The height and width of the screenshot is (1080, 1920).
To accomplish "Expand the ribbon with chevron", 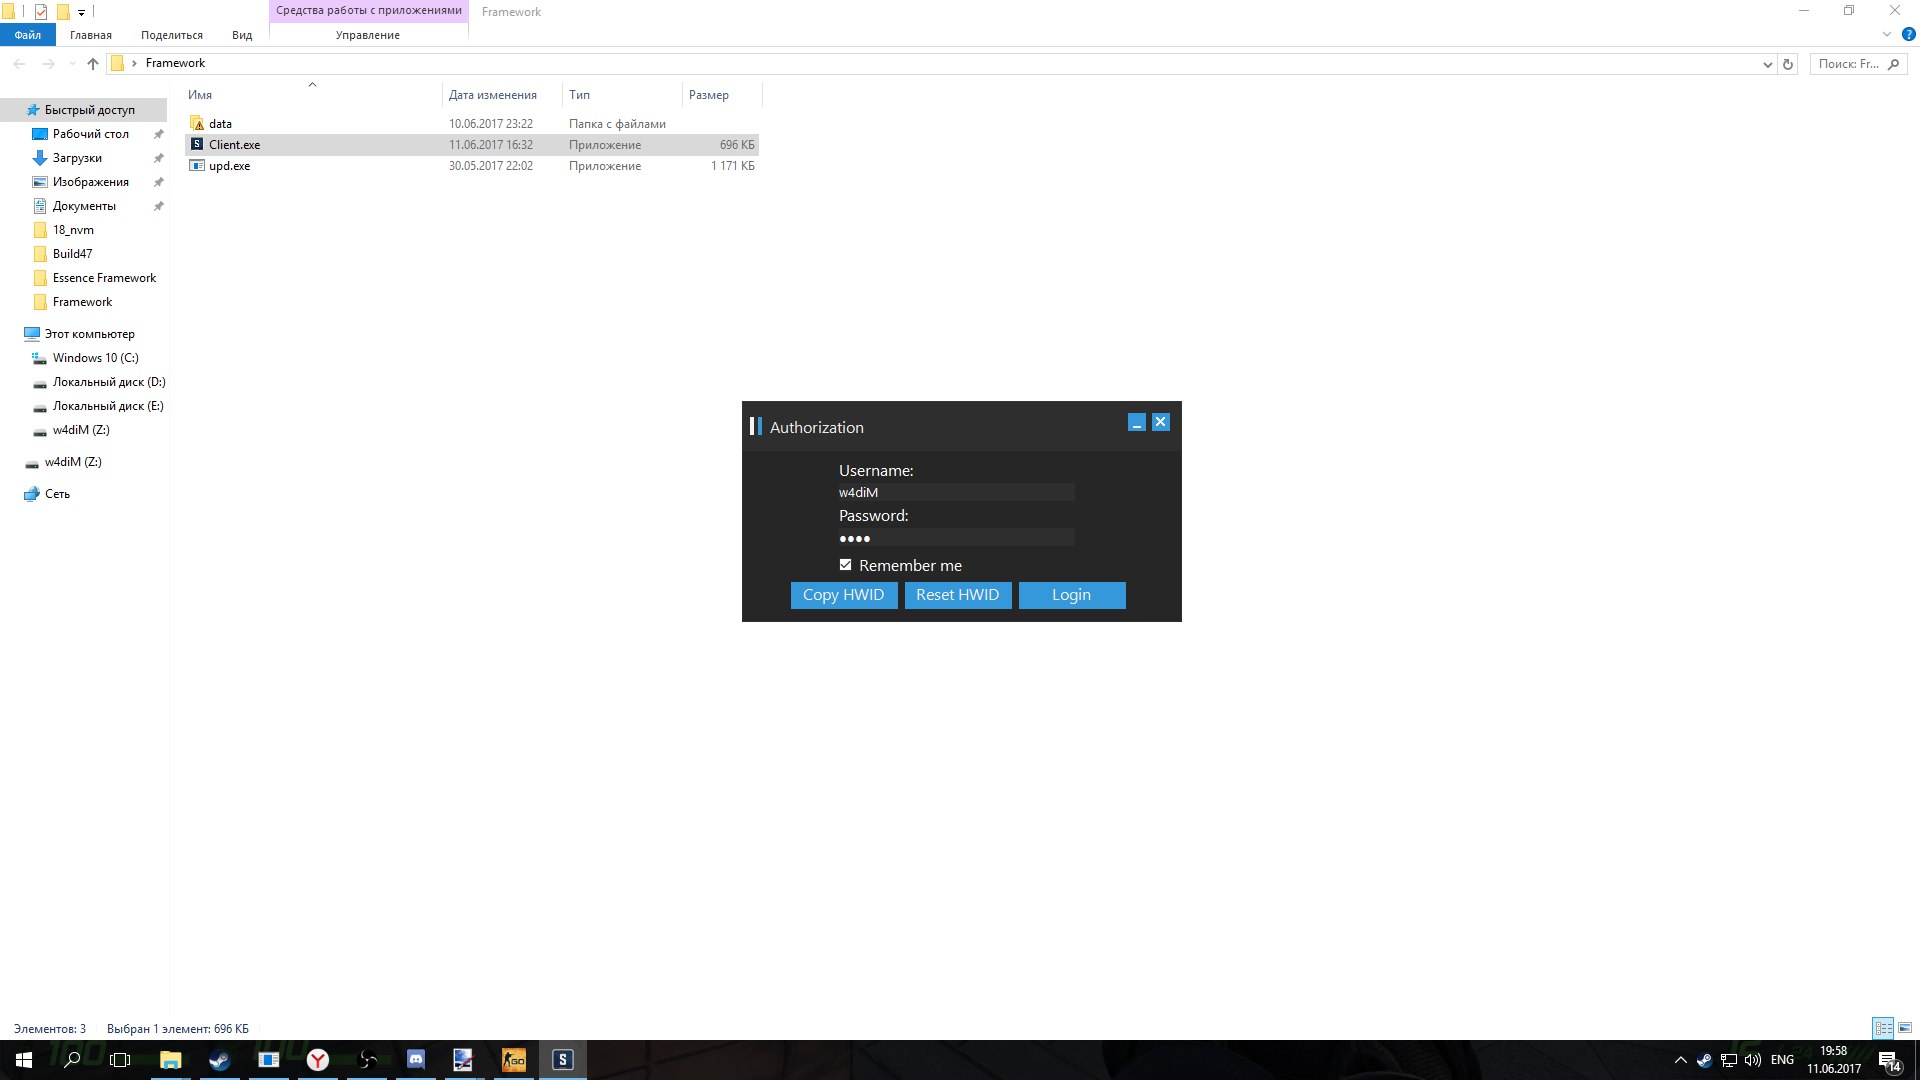I will pos(1887,34).
